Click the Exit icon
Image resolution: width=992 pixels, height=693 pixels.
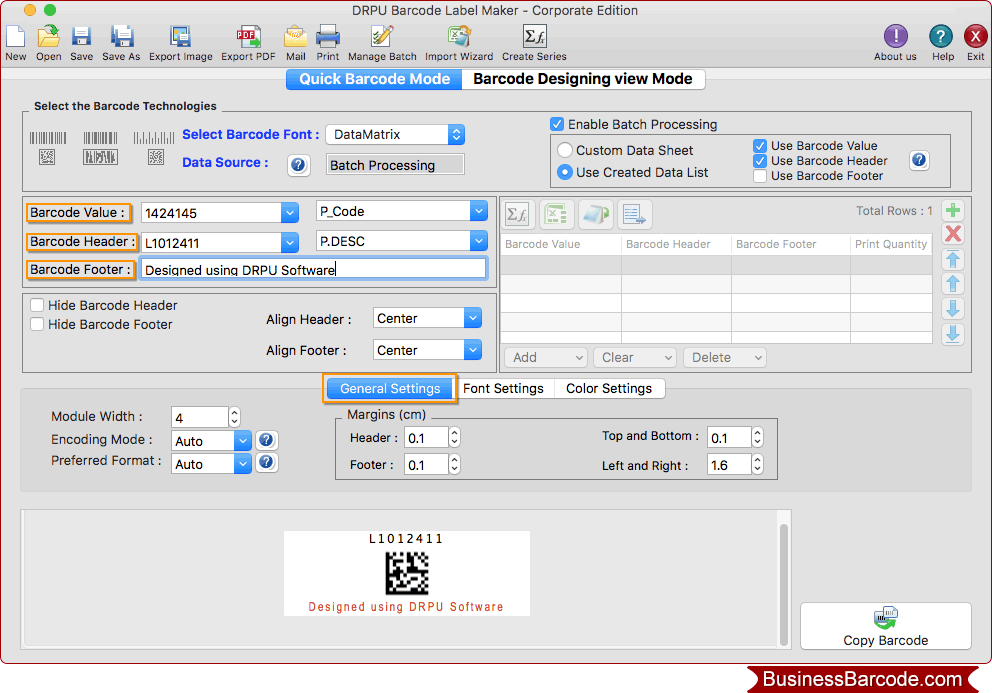point(975,37)
